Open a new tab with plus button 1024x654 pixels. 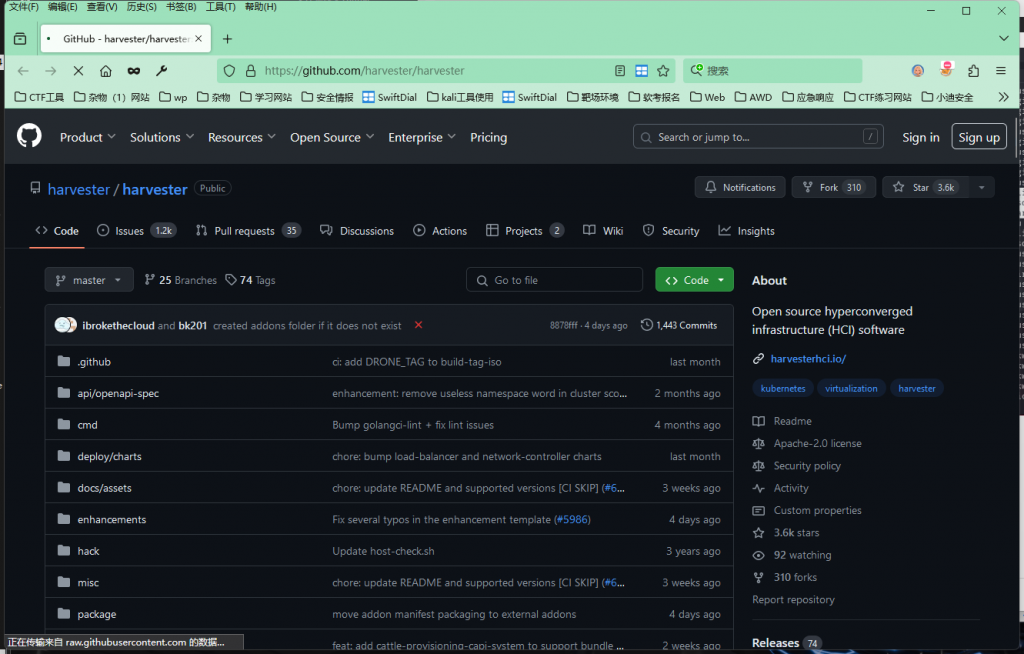click(x=227, y=39)
